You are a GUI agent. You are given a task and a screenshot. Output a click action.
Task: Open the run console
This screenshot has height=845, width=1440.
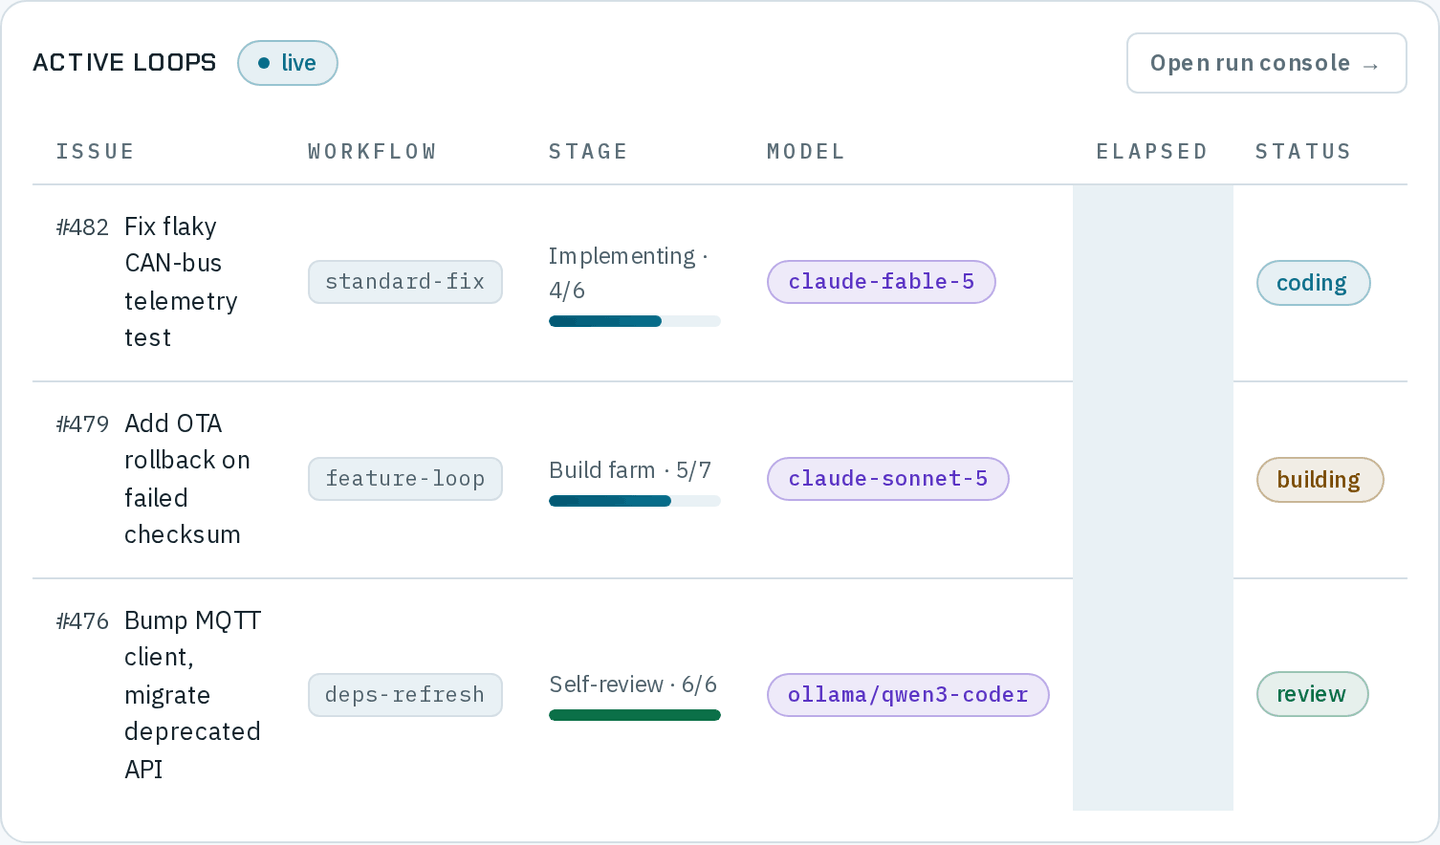pos(1266,63)
